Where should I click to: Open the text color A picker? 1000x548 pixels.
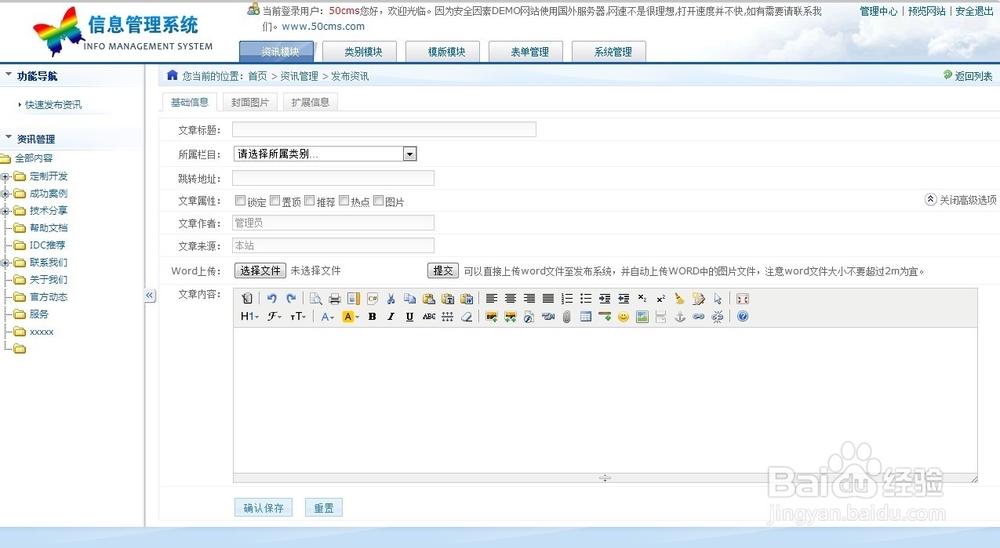click(x=328, y=316)
